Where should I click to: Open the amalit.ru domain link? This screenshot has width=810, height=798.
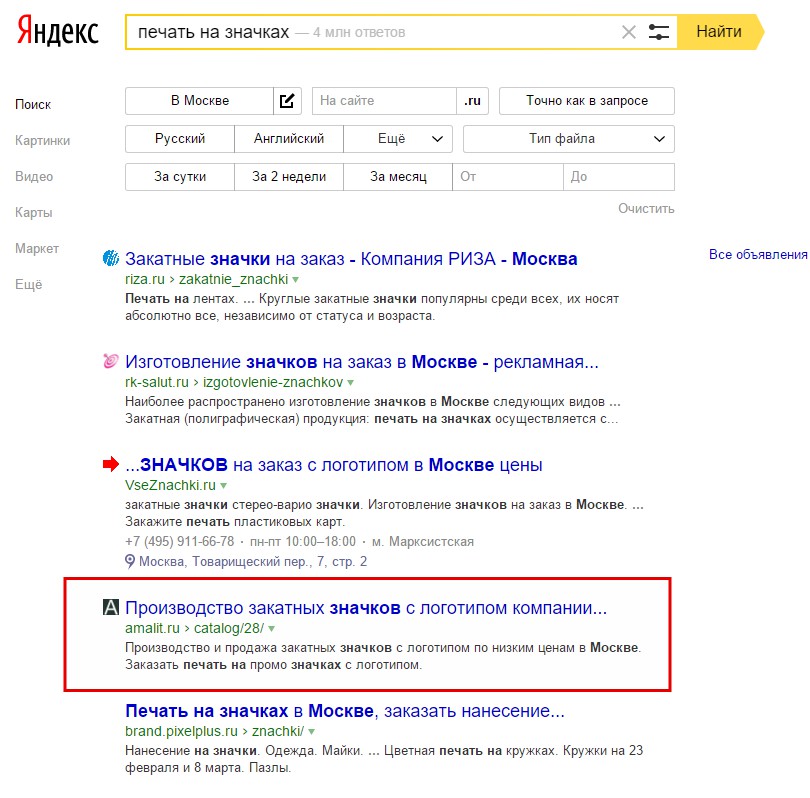tap(152, 629)
